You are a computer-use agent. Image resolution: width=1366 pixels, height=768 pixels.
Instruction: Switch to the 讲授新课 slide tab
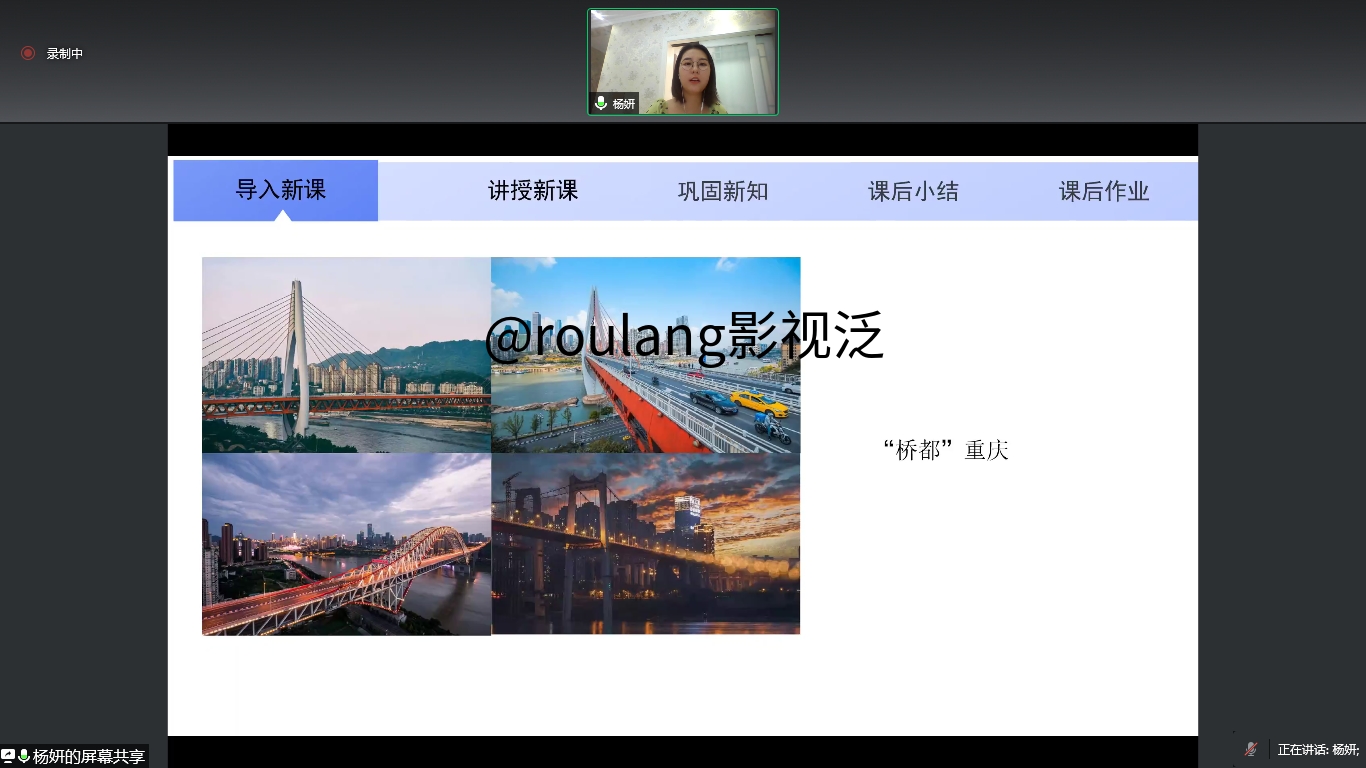[533, 191]
